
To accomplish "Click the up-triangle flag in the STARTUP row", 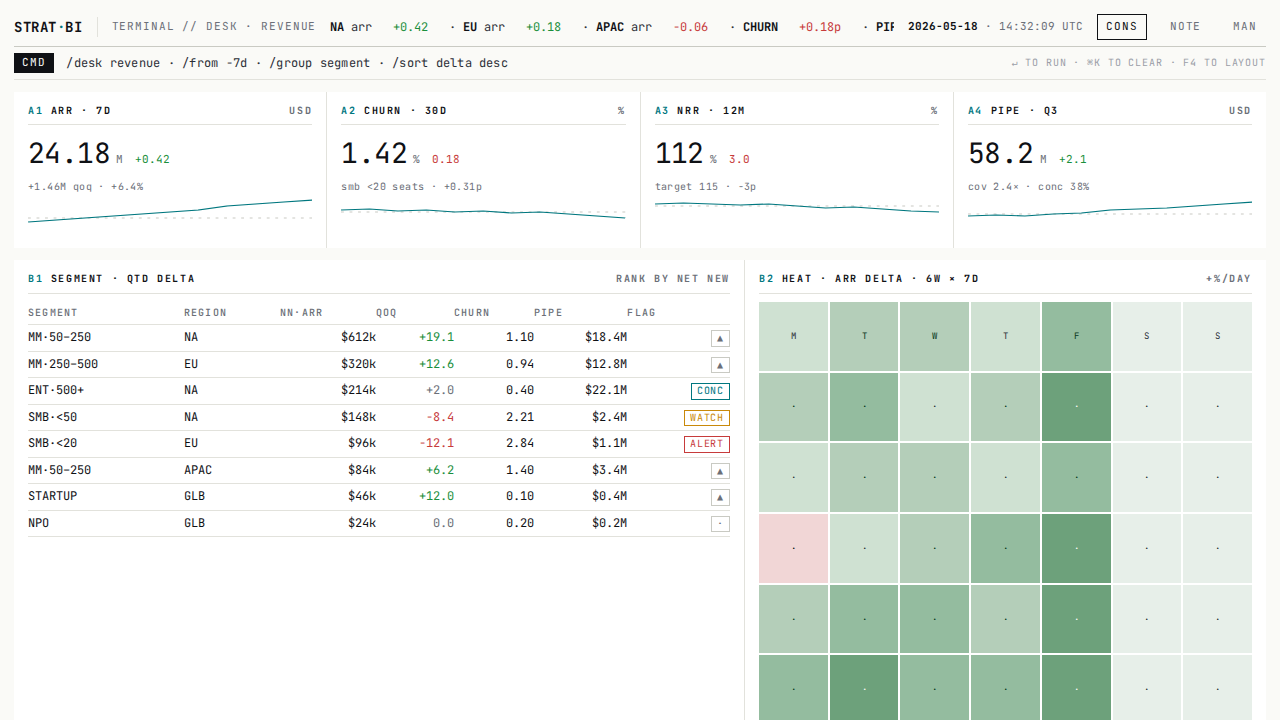I will tap(720, 497).
